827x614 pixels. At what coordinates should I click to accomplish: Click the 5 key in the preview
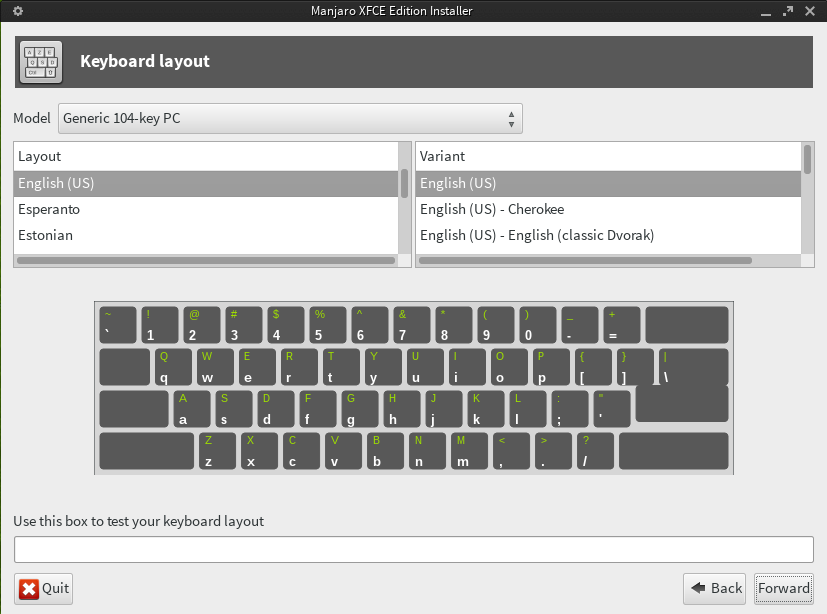click(328, 325)
